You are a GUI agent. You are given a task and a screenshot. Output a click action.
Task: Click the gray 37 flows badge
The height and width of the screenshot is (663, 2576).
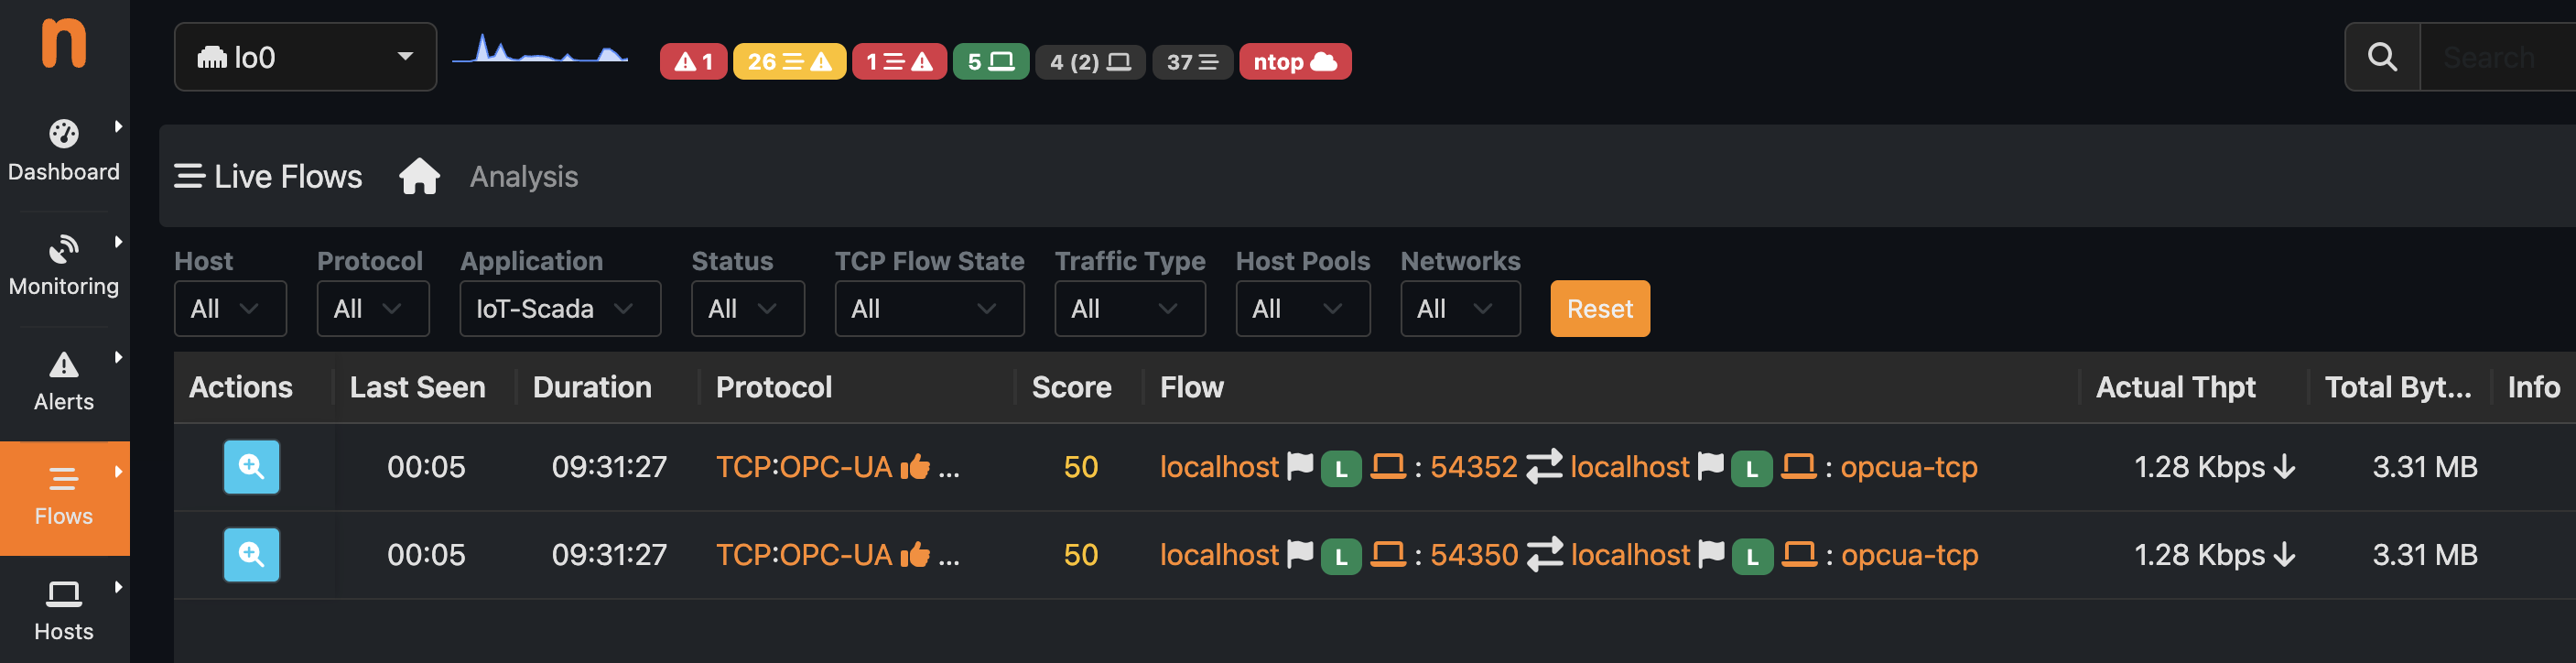coord(1192,62)
